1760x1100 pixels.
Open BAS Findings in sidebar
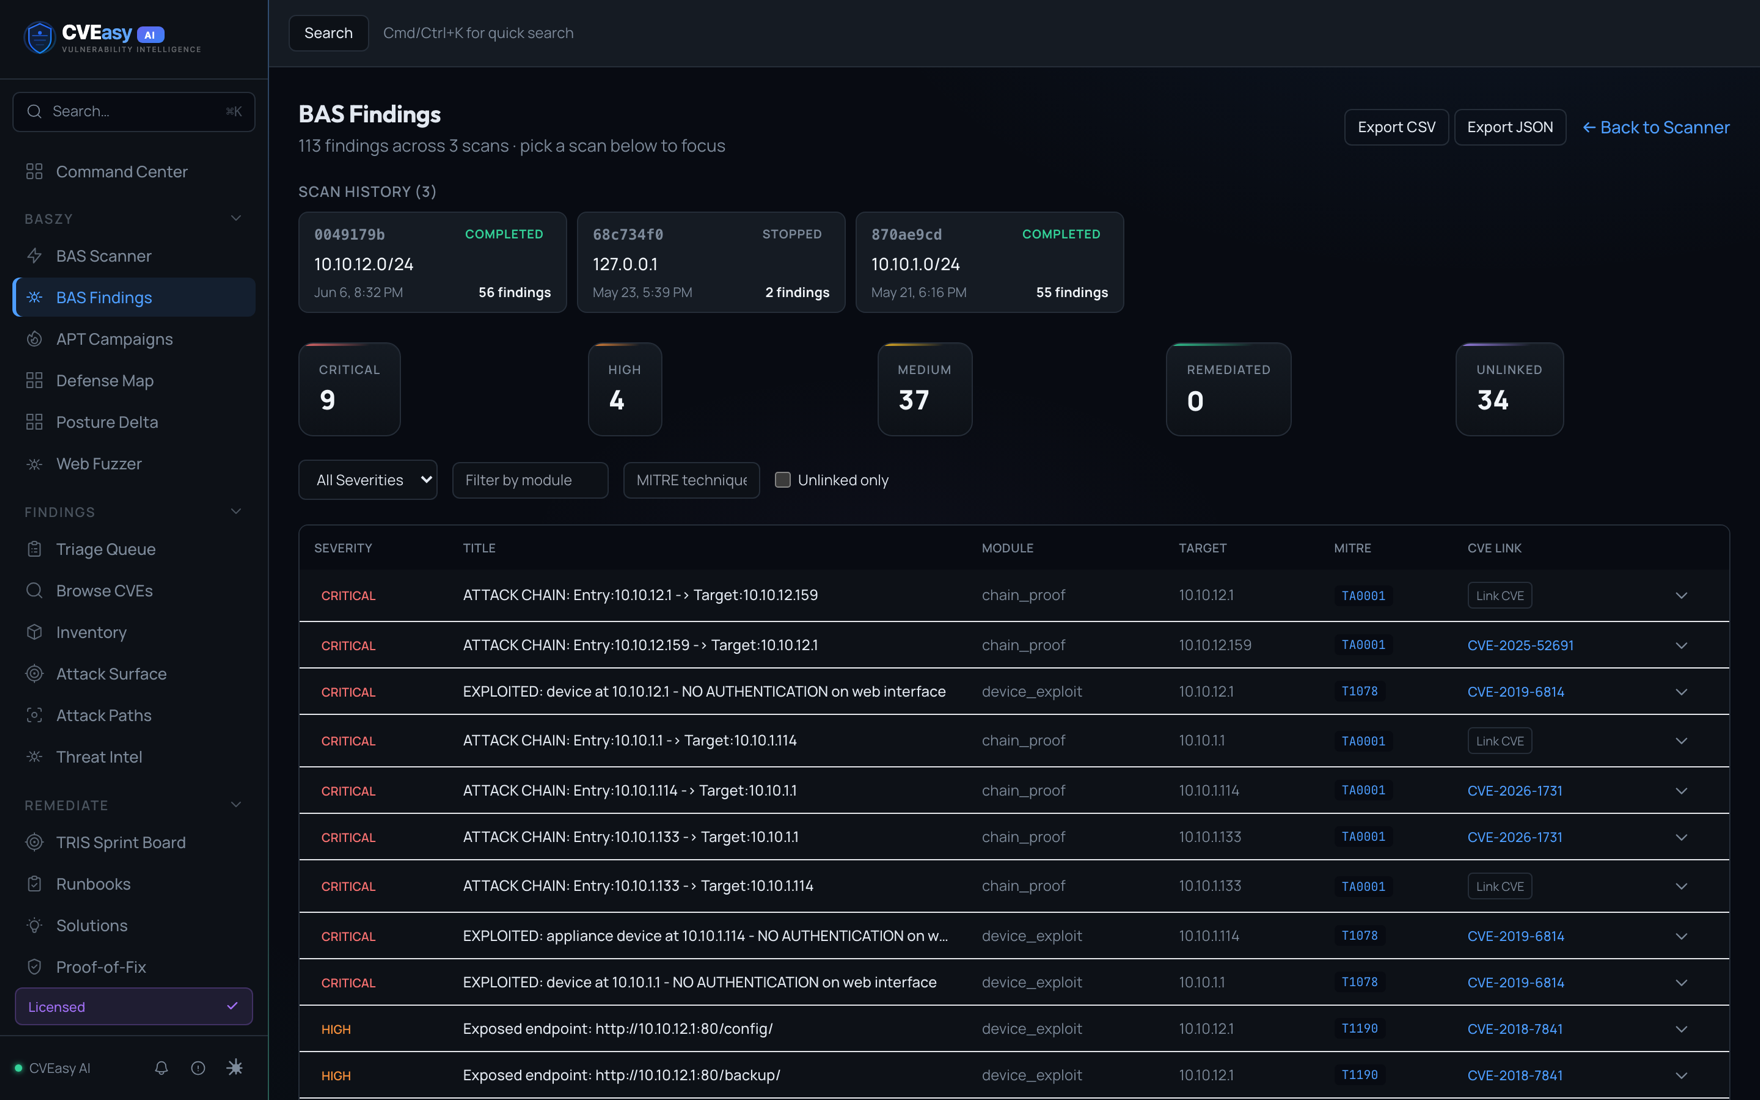[x=134, y=297]
